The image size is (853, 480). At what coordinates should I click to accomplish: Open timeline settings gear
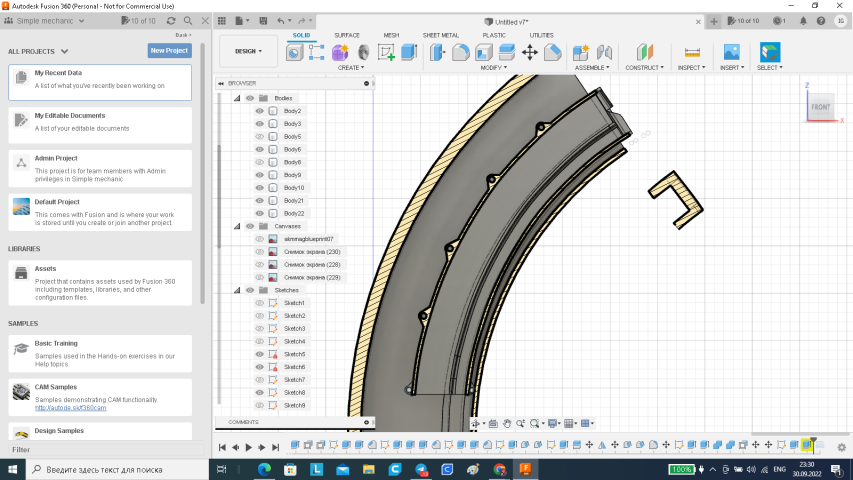point(842,447)
